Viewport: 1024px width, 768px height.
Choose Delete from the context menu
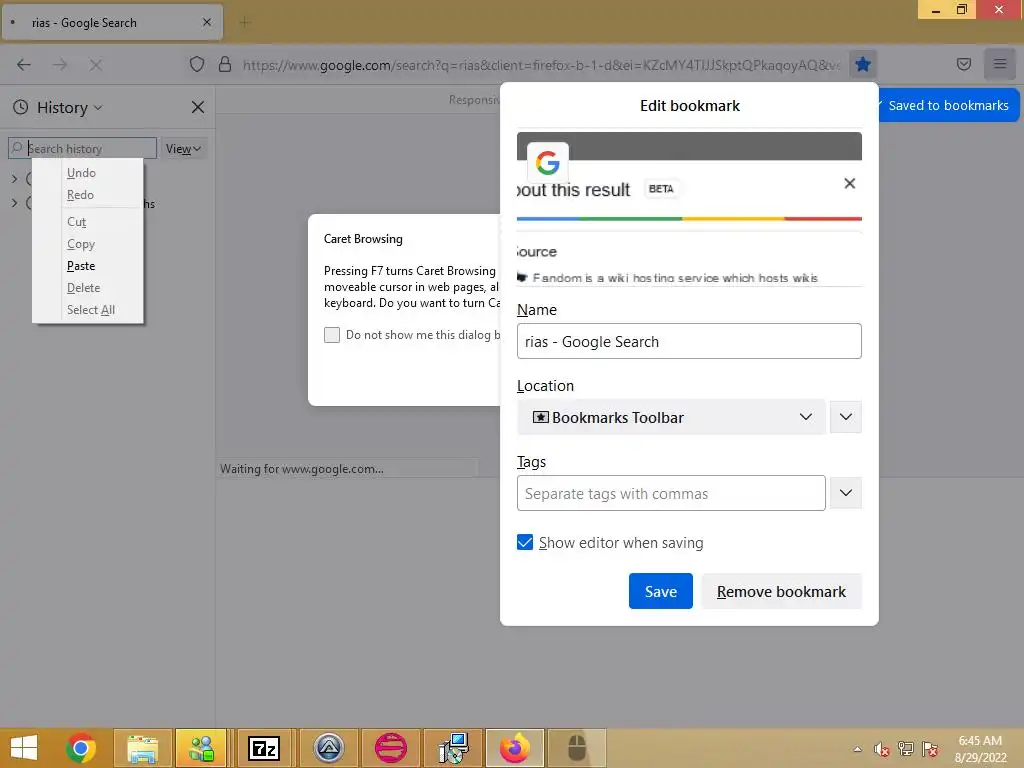point(84,288)
